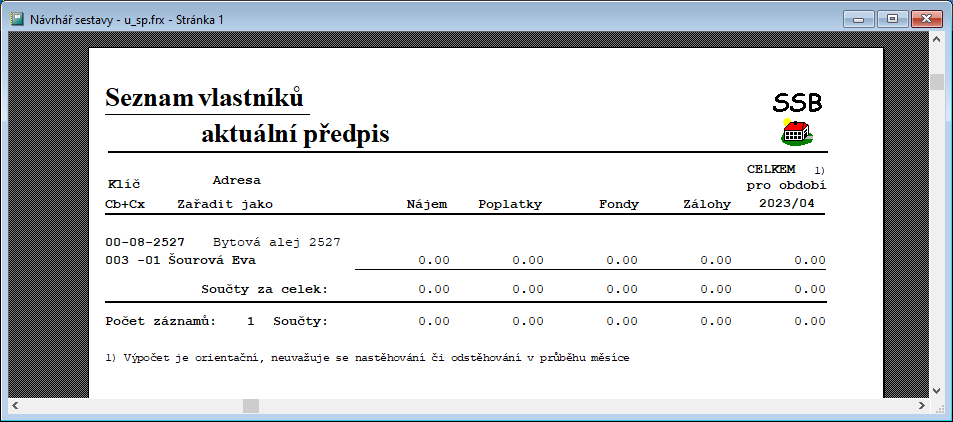The image size is (953, 422).
Task: Click the vertical scrollbar up arrow
Action: point(937,42)
